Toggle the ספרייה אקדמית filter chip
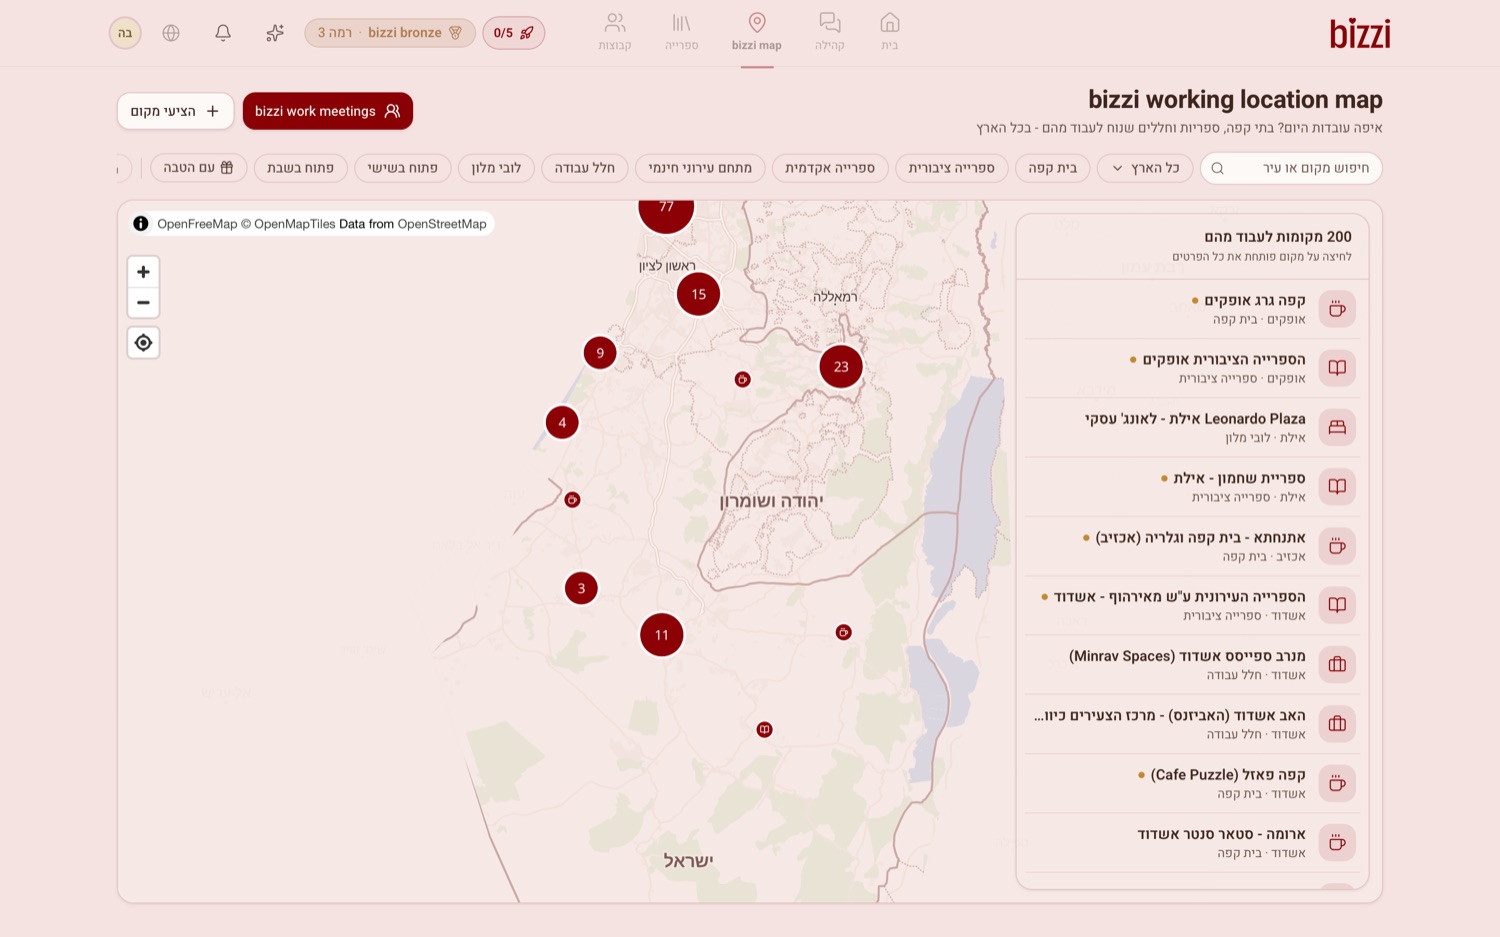Screen dimensions: 1500x937 tap(830, 168)
